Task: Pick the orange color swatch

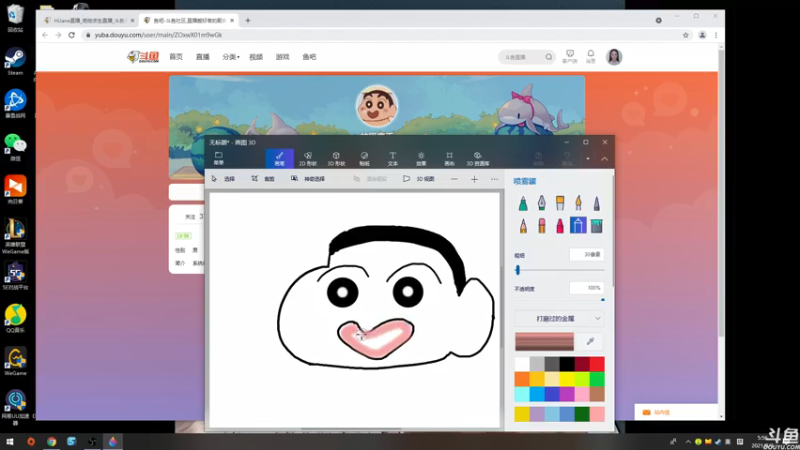Action: (522, 379)
